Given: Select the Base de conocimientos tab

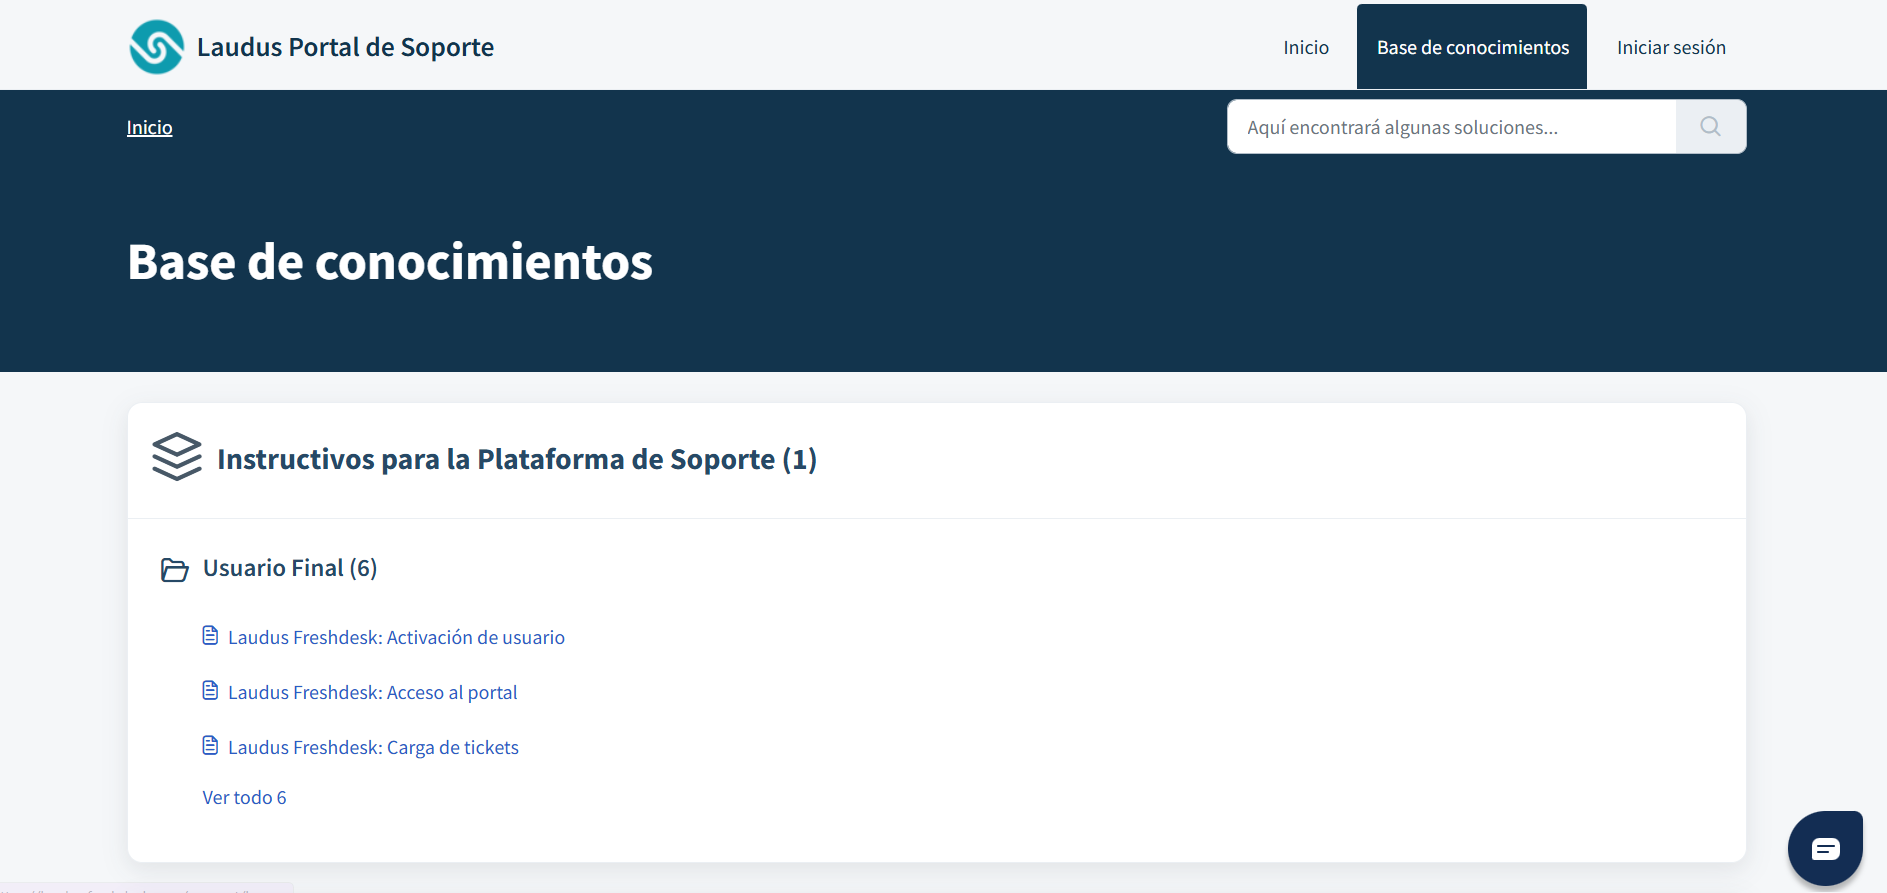Looking at the screenshot, I should point(1472,47).
